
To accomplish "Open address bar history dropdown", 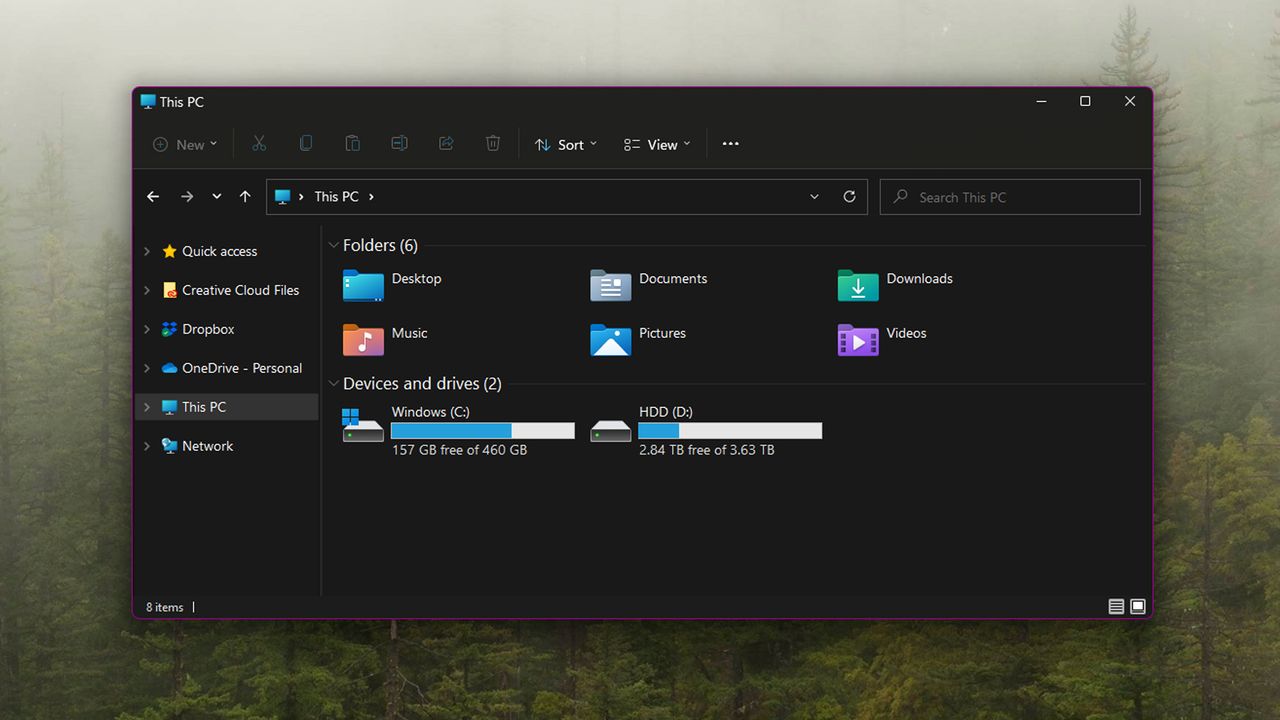I will point(814,197).
